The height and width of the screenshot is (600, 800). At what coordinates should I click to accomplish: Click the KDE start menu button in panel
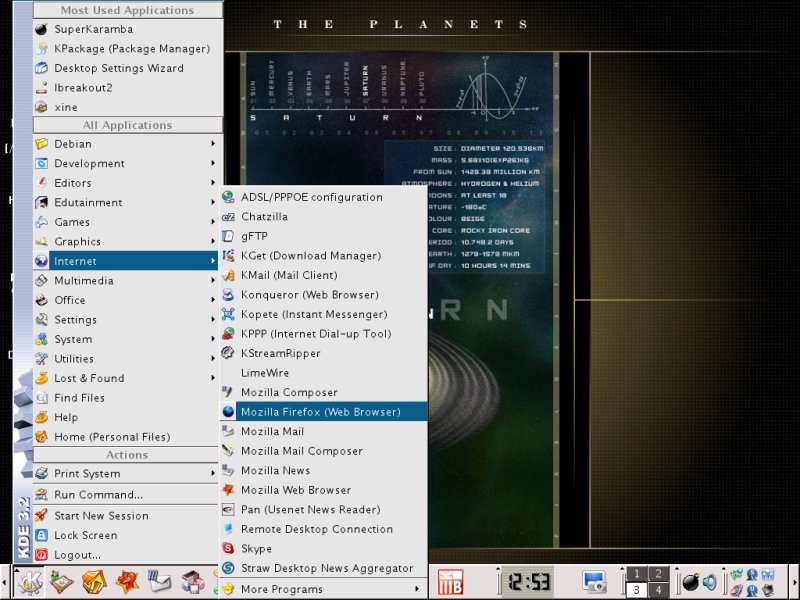(29, 581)
